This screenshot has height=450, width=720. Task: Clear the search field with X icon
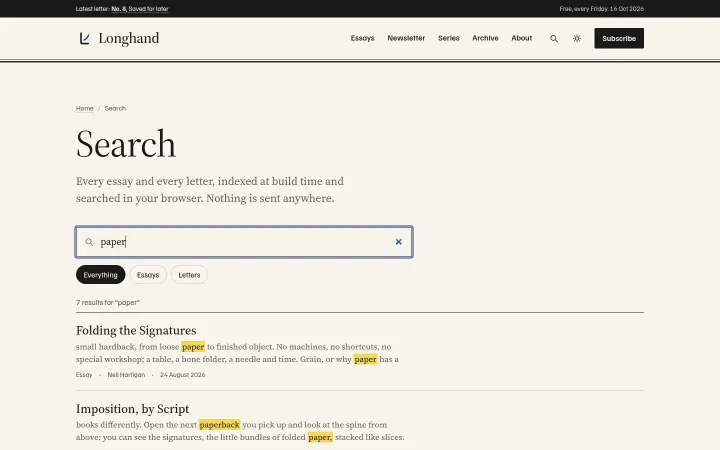point(399,242)
